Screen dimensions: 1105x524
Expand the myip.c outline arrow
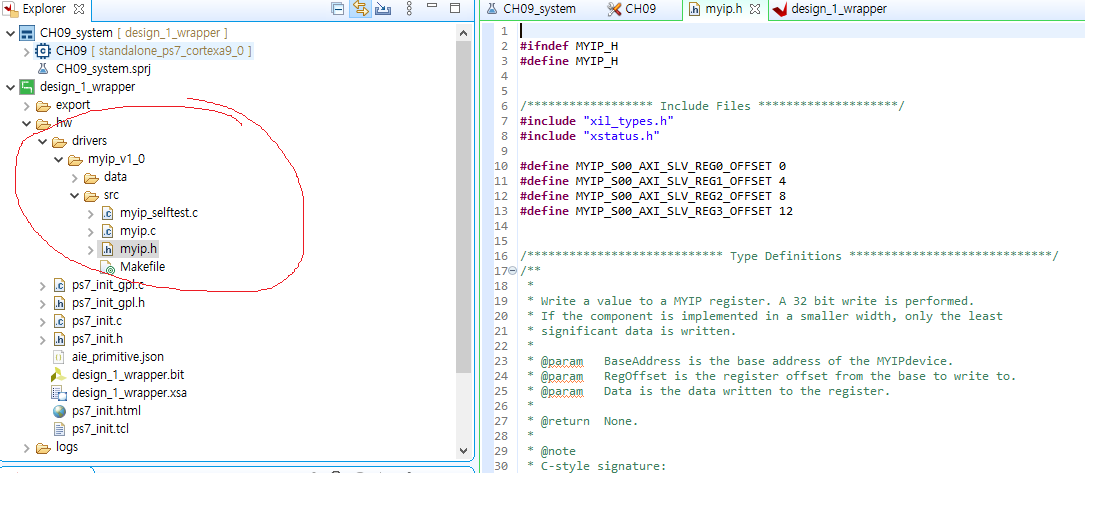[x=90, y=231]
